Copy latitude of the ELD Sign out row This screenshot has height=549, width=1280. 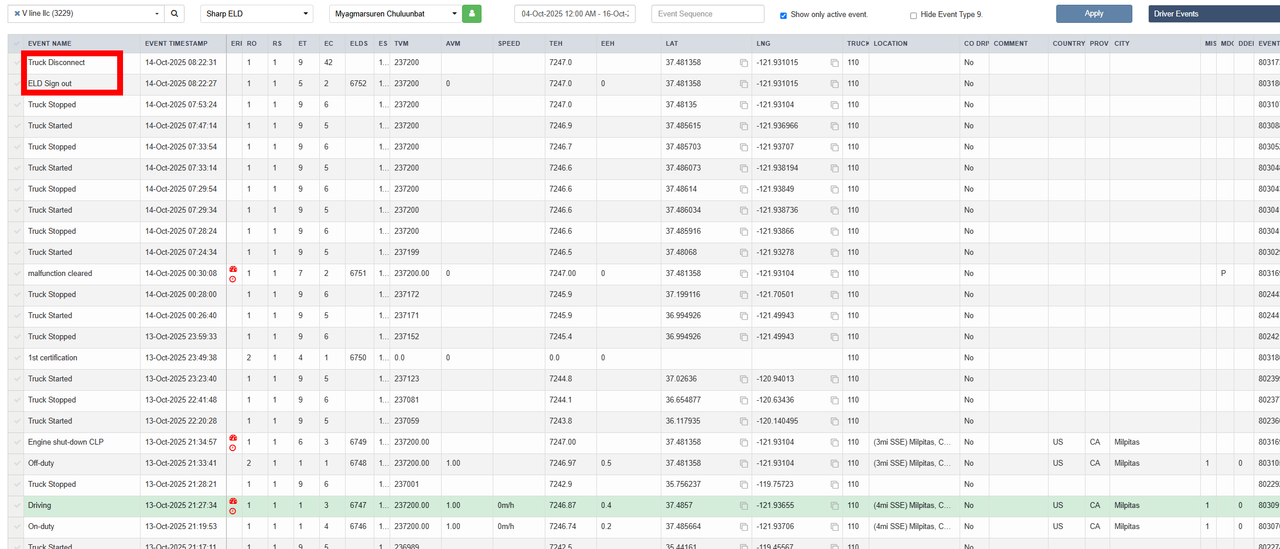coord(744,84)
